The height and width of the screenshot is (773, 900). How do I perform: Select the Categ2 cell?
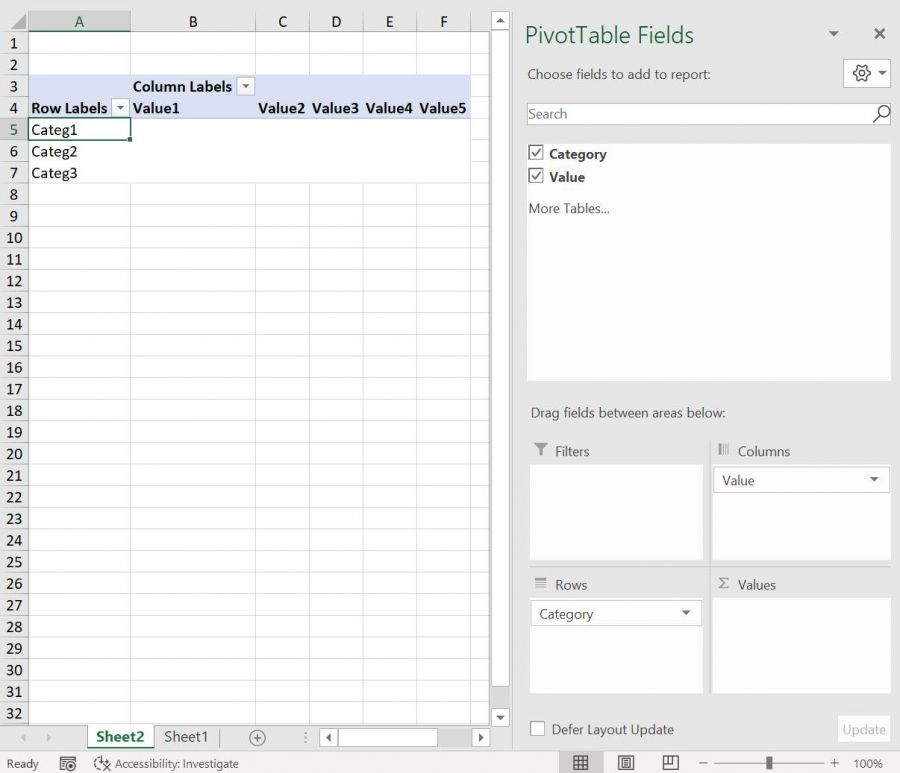pos(79,152)
